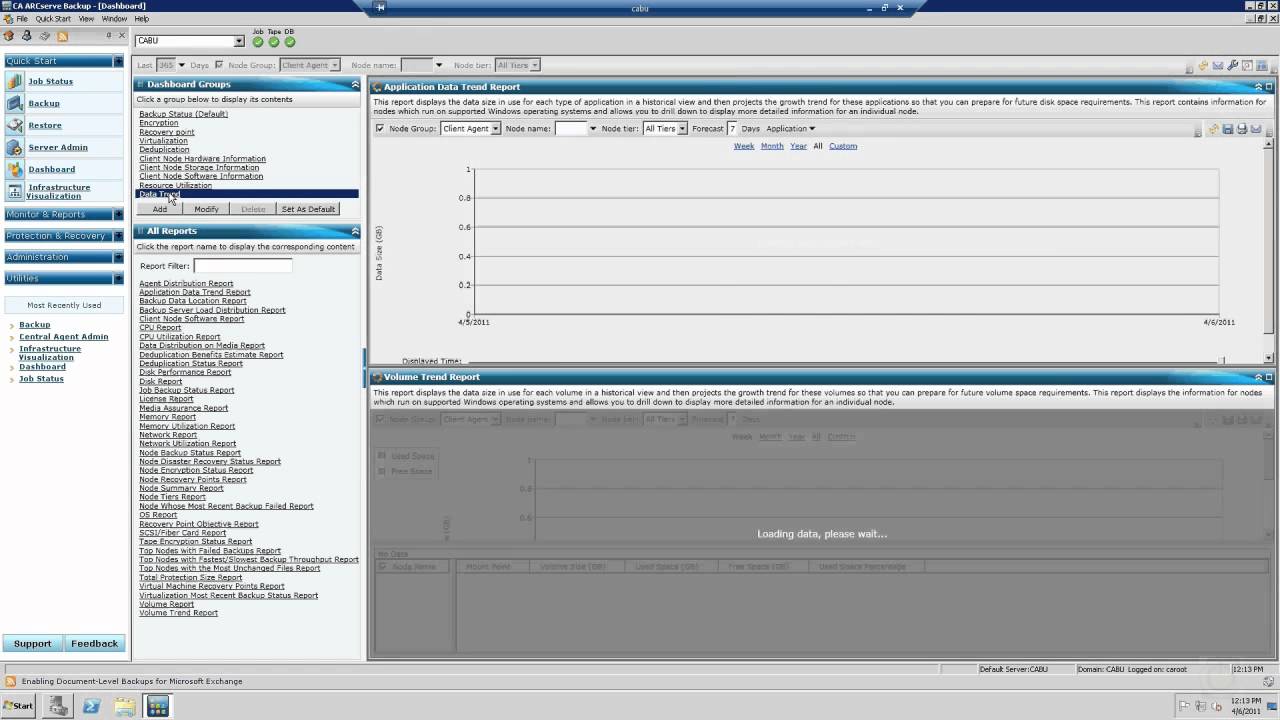This screenshot has height=720, width=1280.
Task: Click the refresh icon in the dashboard toolbar
Action: (1204, 66)
